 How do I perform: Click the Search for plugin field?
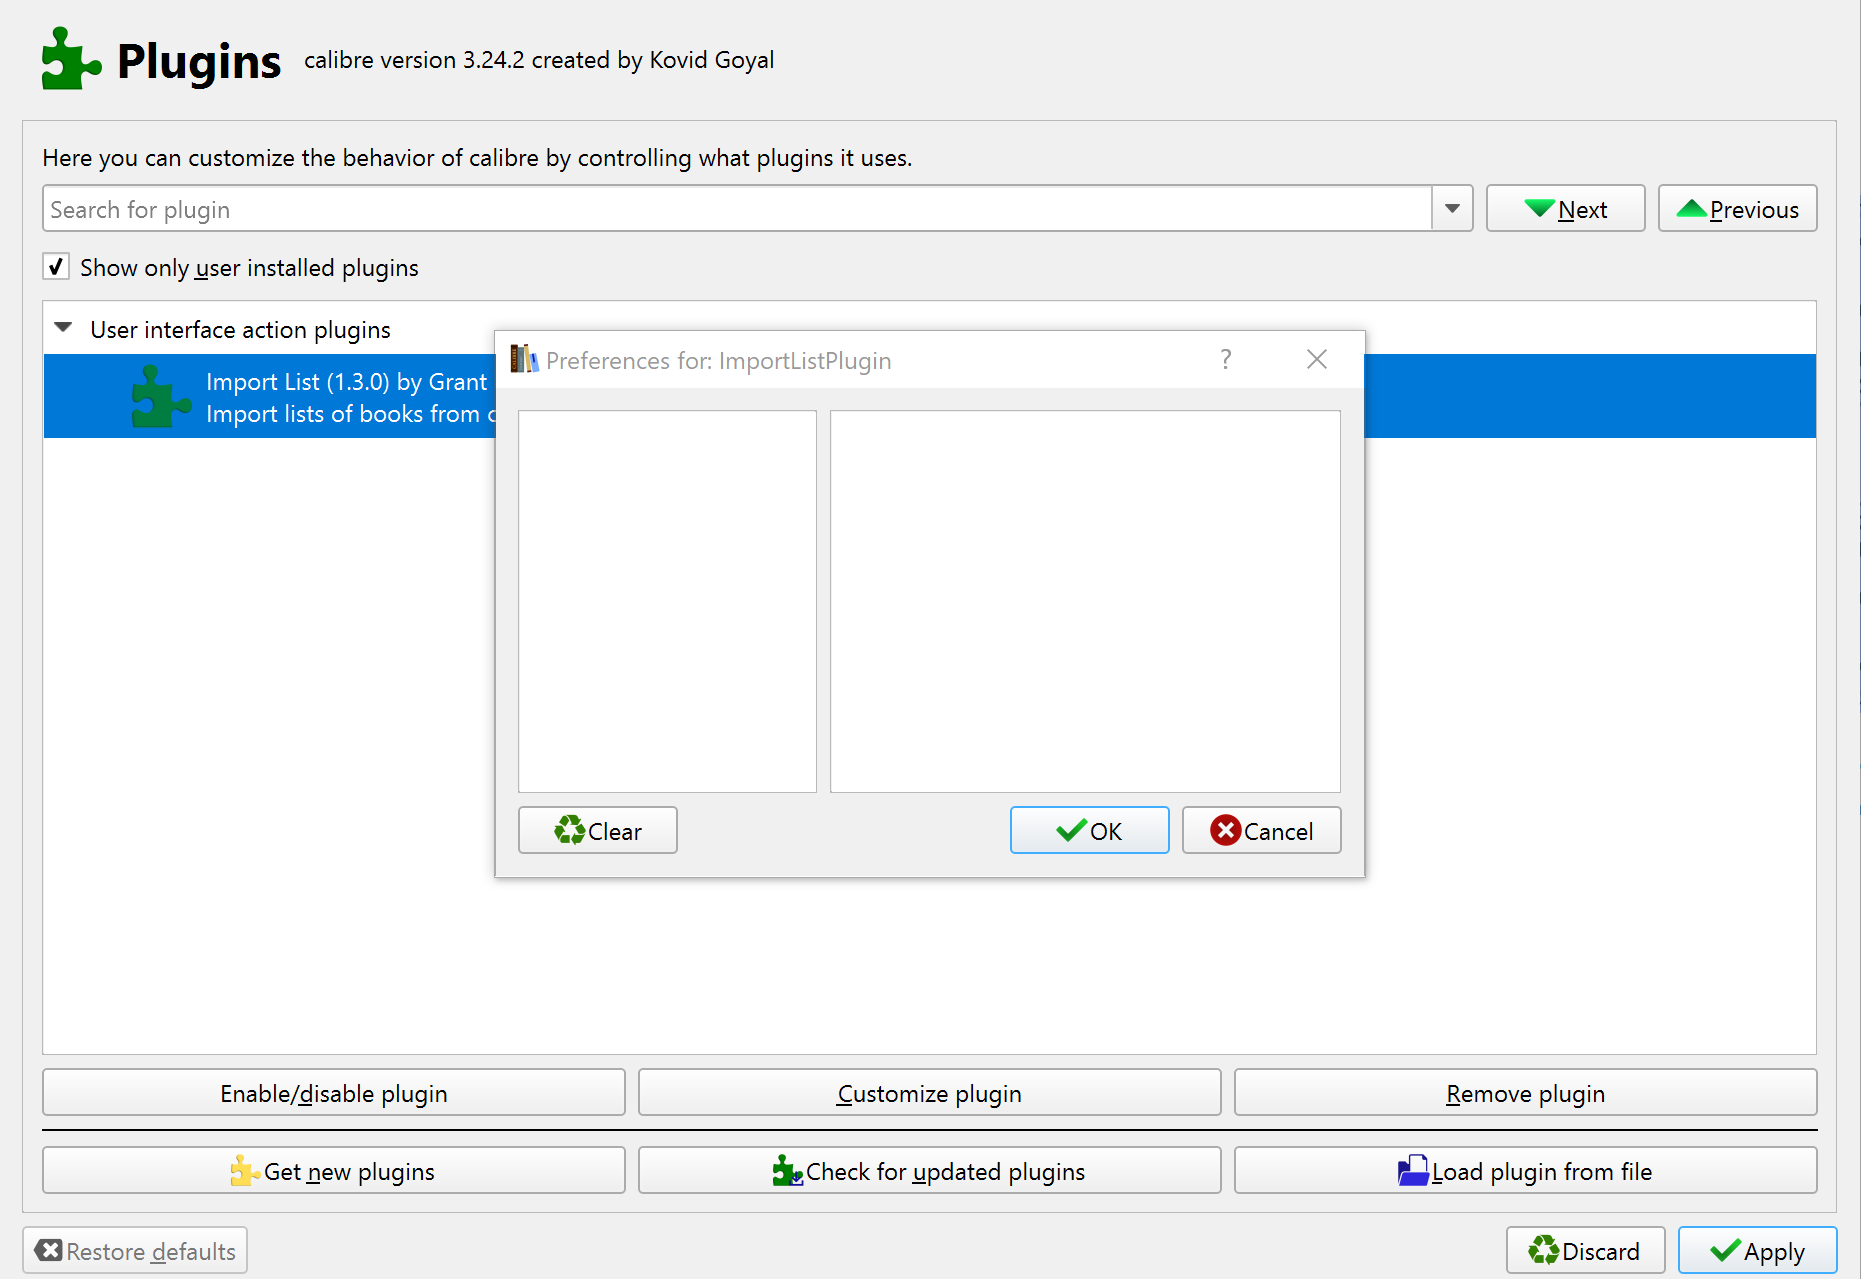click(x=738, y=209)
